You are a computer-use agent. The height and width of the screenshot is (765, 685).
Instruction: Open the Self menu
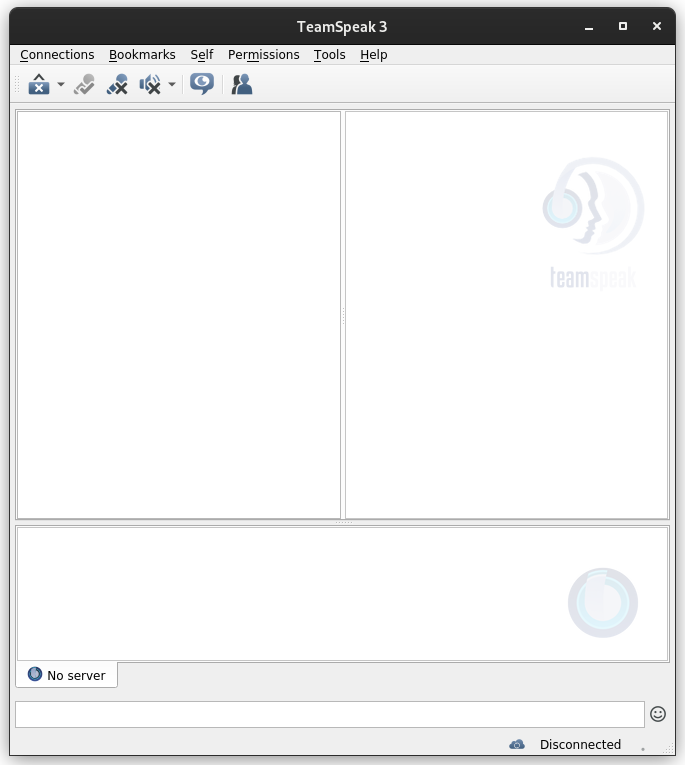pyautogui.click(x=201, y=55)
